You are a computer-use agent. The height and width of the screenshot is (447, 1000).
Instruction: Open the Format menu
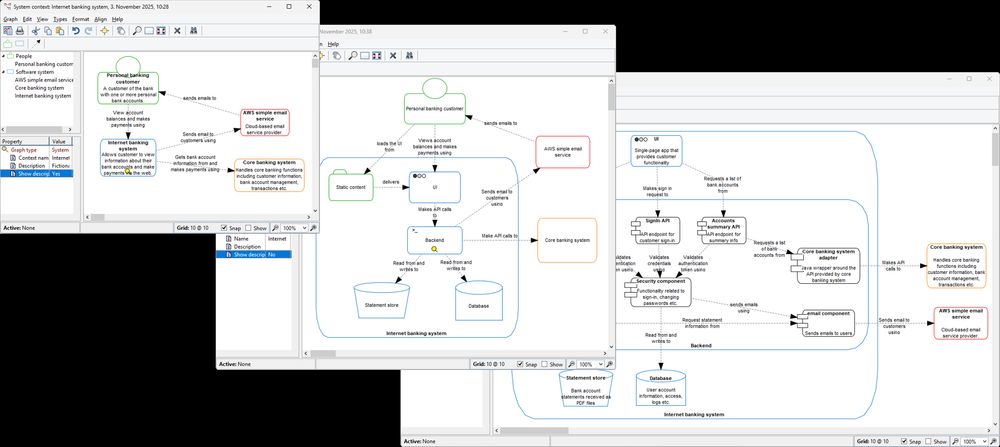[80, 19]
